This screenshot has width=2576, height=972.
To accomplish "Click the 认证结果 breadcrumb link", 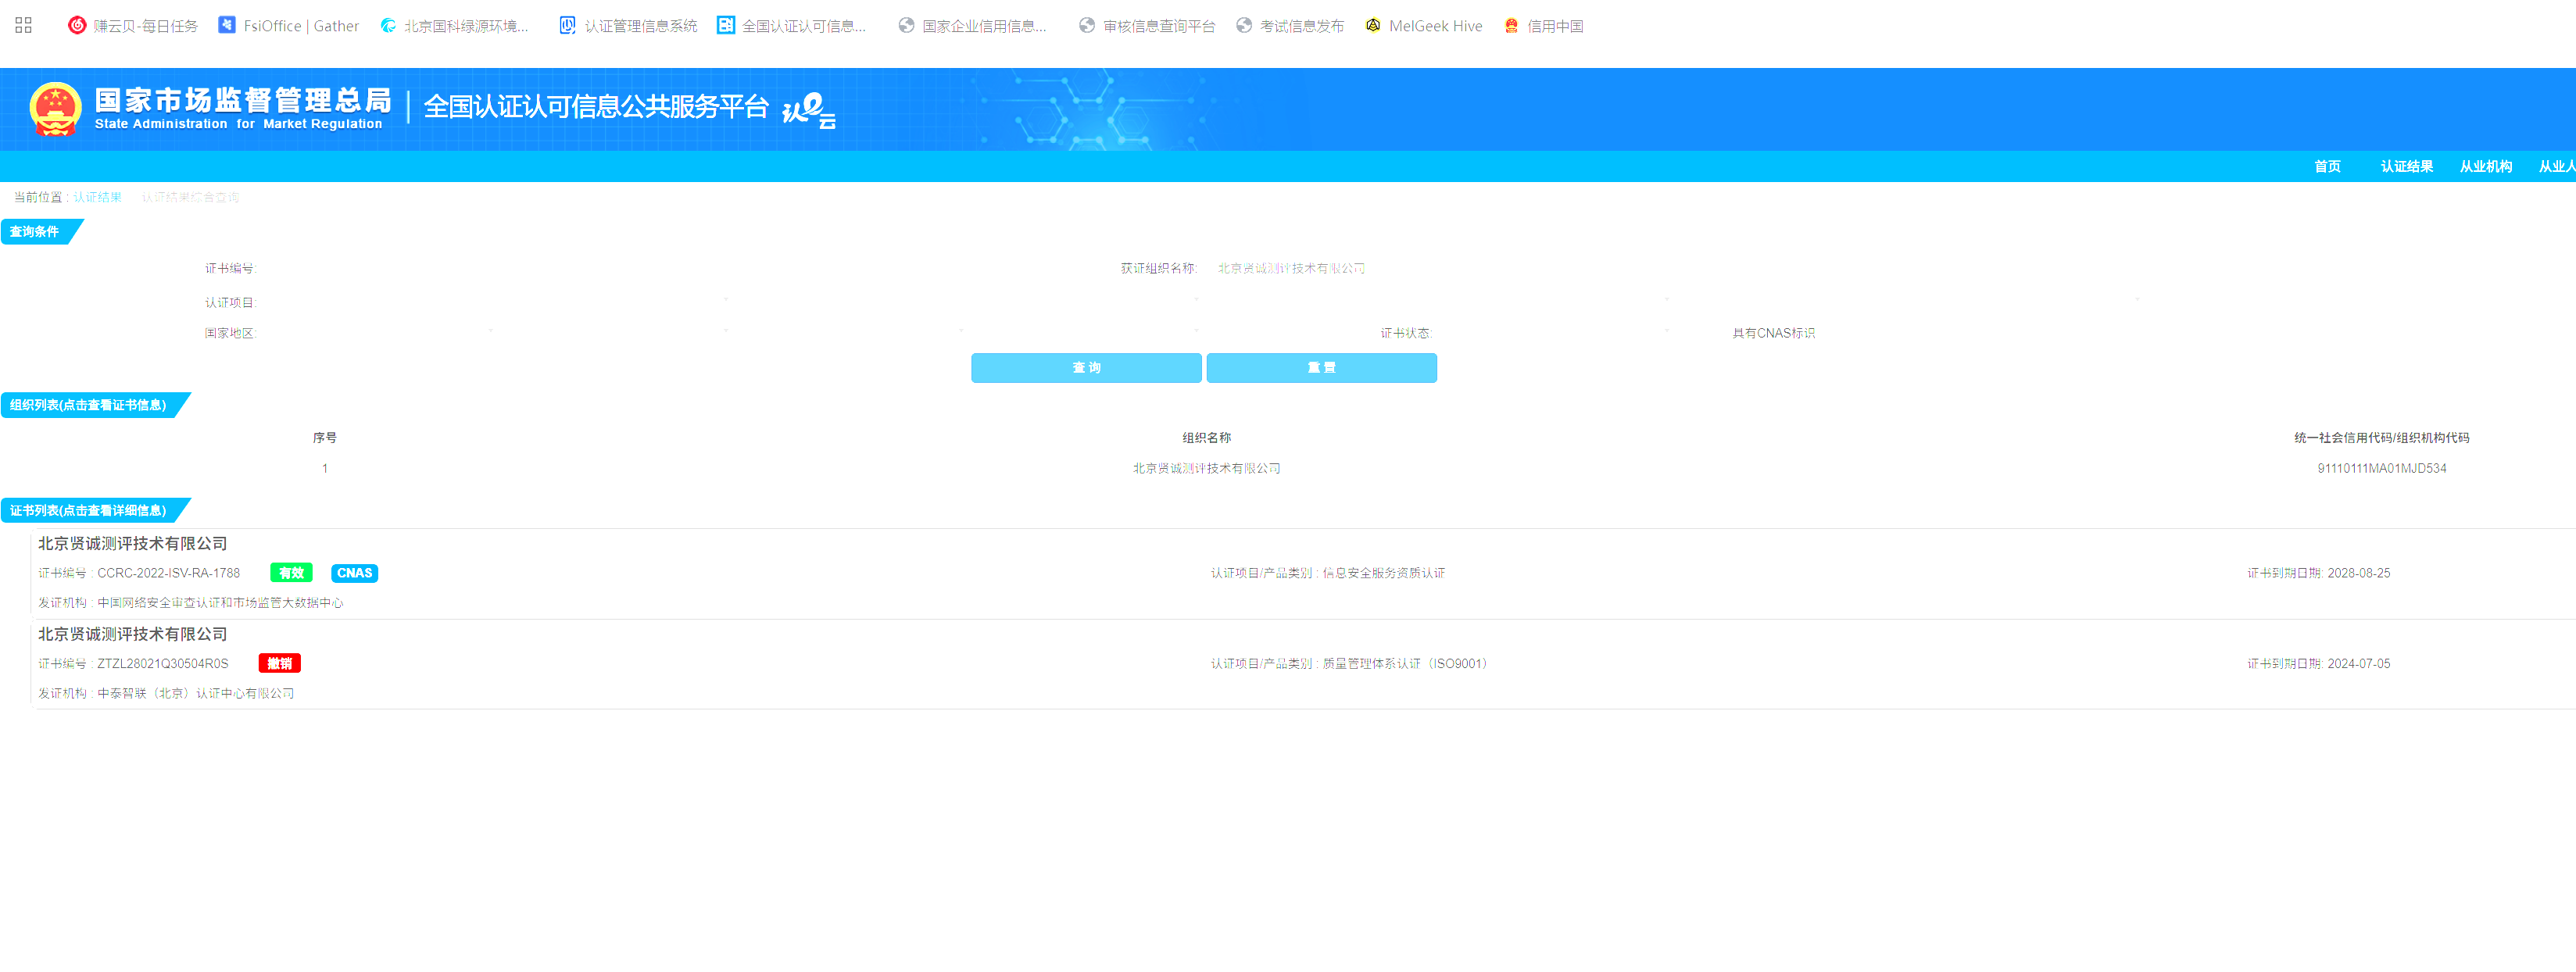I will pos(97,197).
